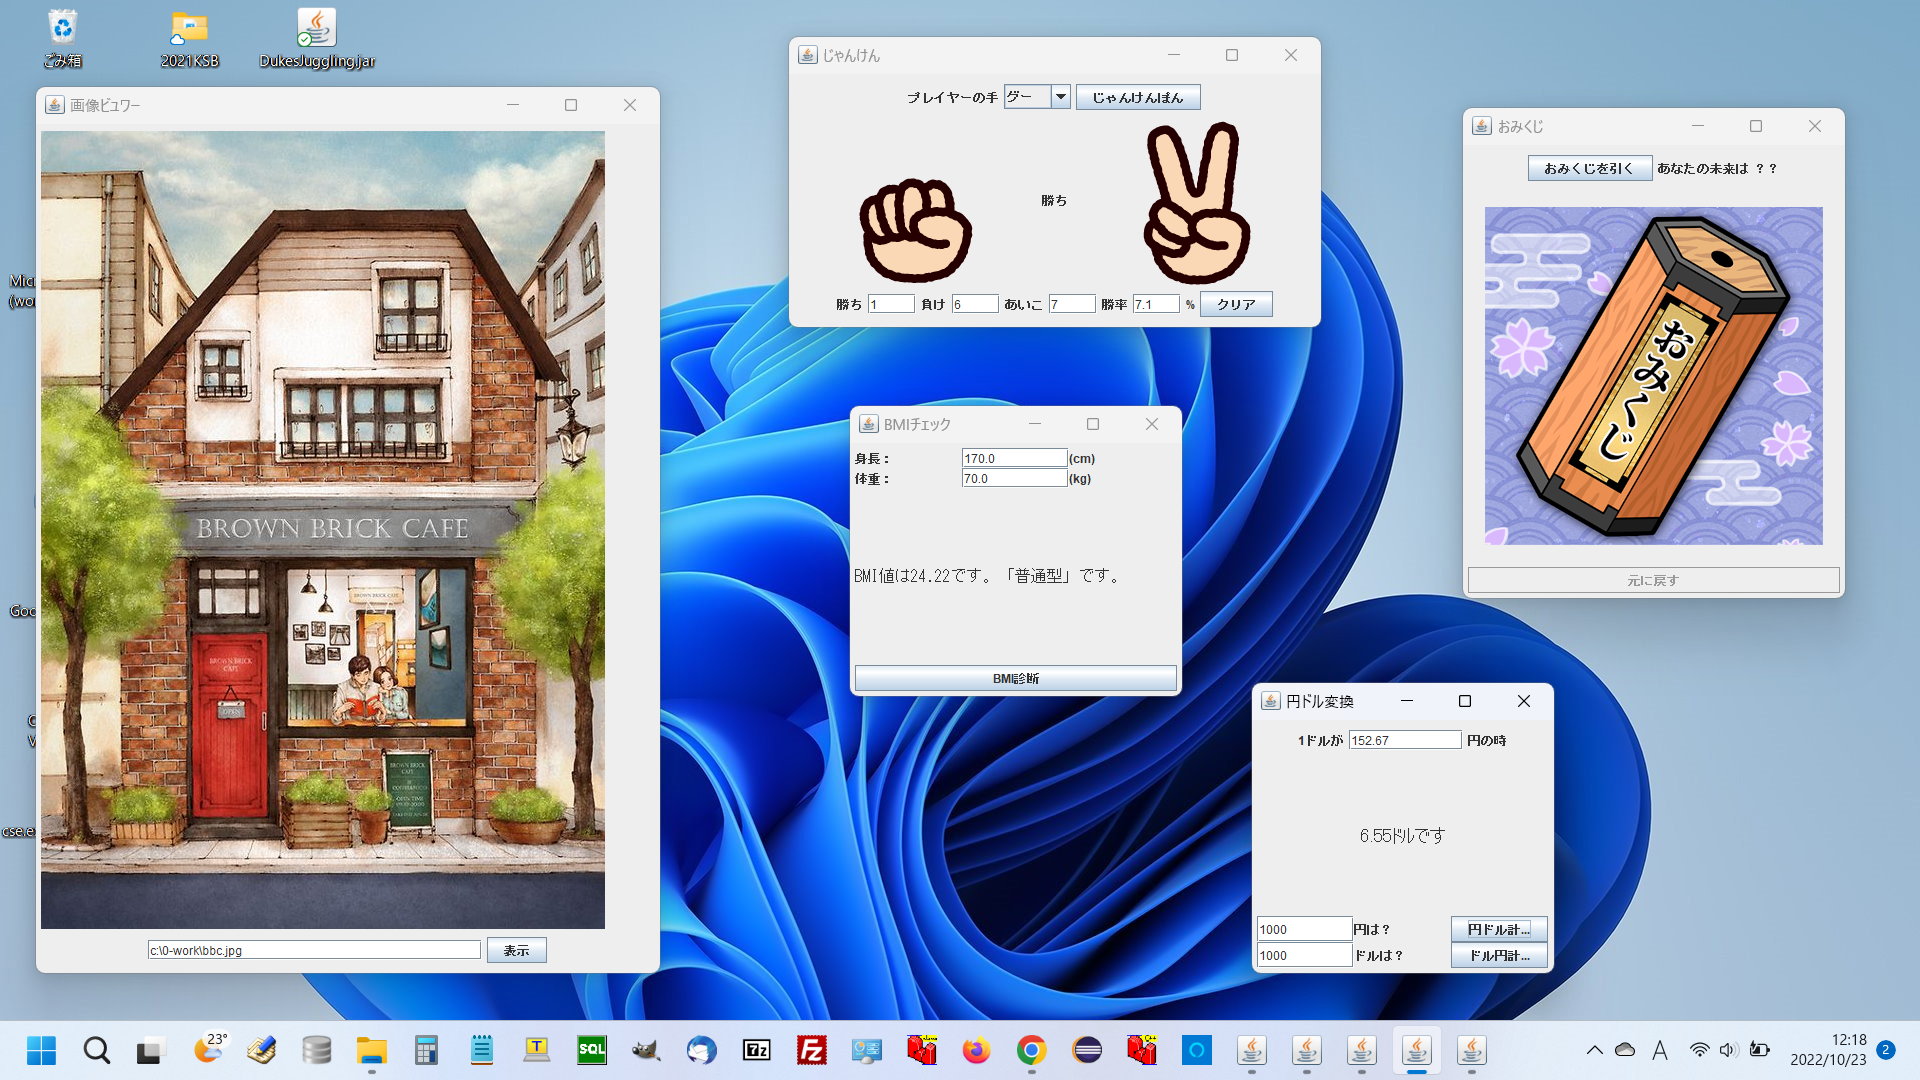Focus the dollar rate field 152.67
The width and height of the screenshot is (1920, 1080).
(x=1405, y=740)
